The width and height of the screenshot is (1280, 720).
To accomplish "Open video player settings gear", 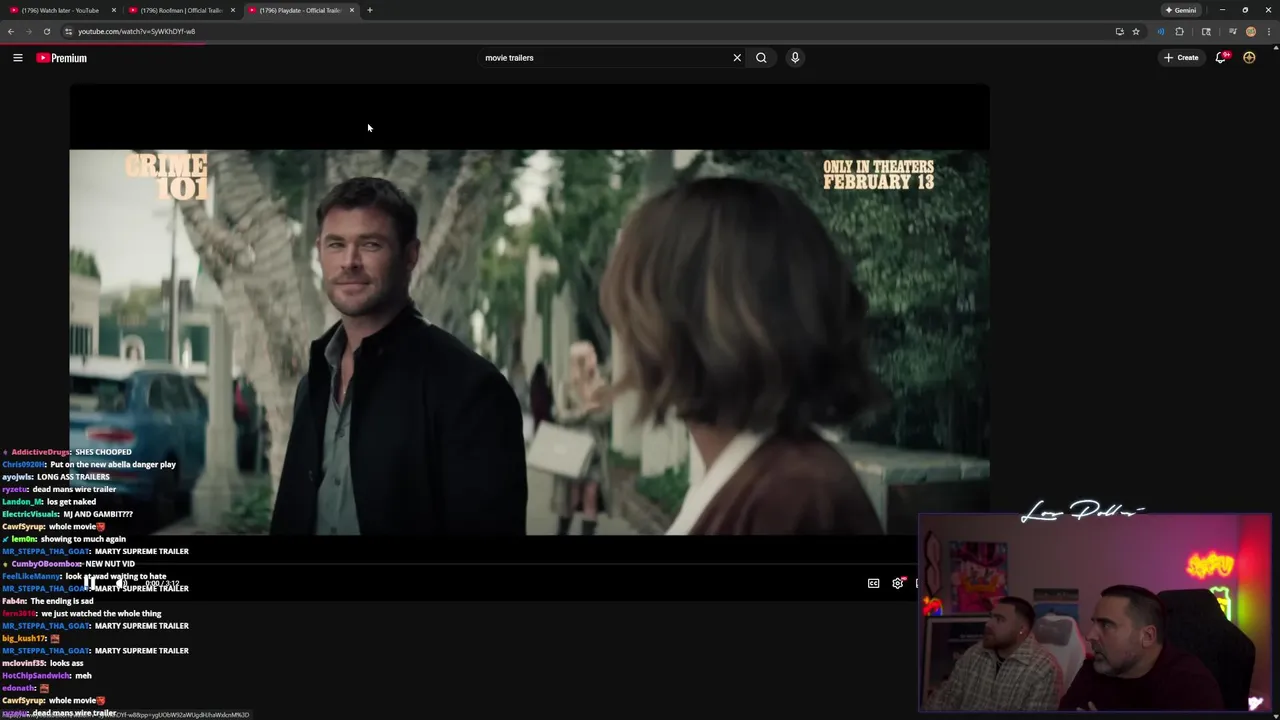I will click(x=897, y=583).
